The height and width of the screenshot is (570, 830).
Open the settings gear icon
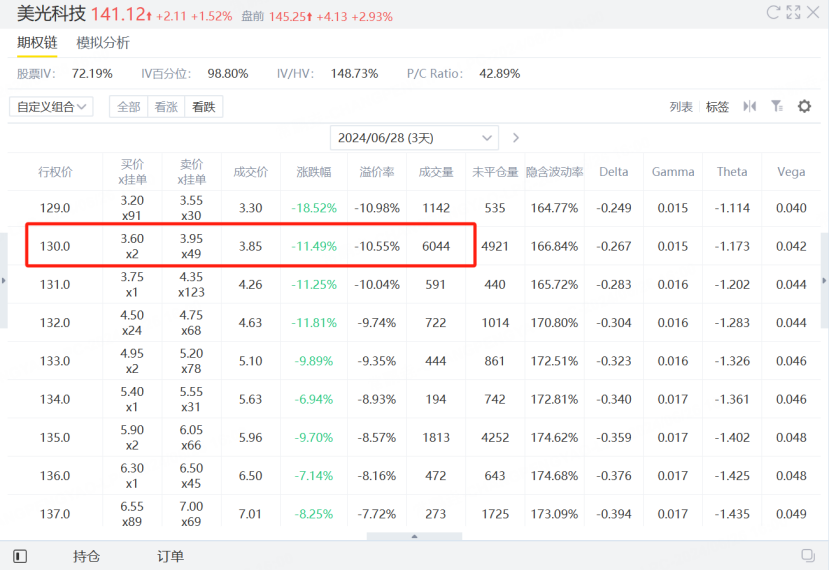coord(805,106)
